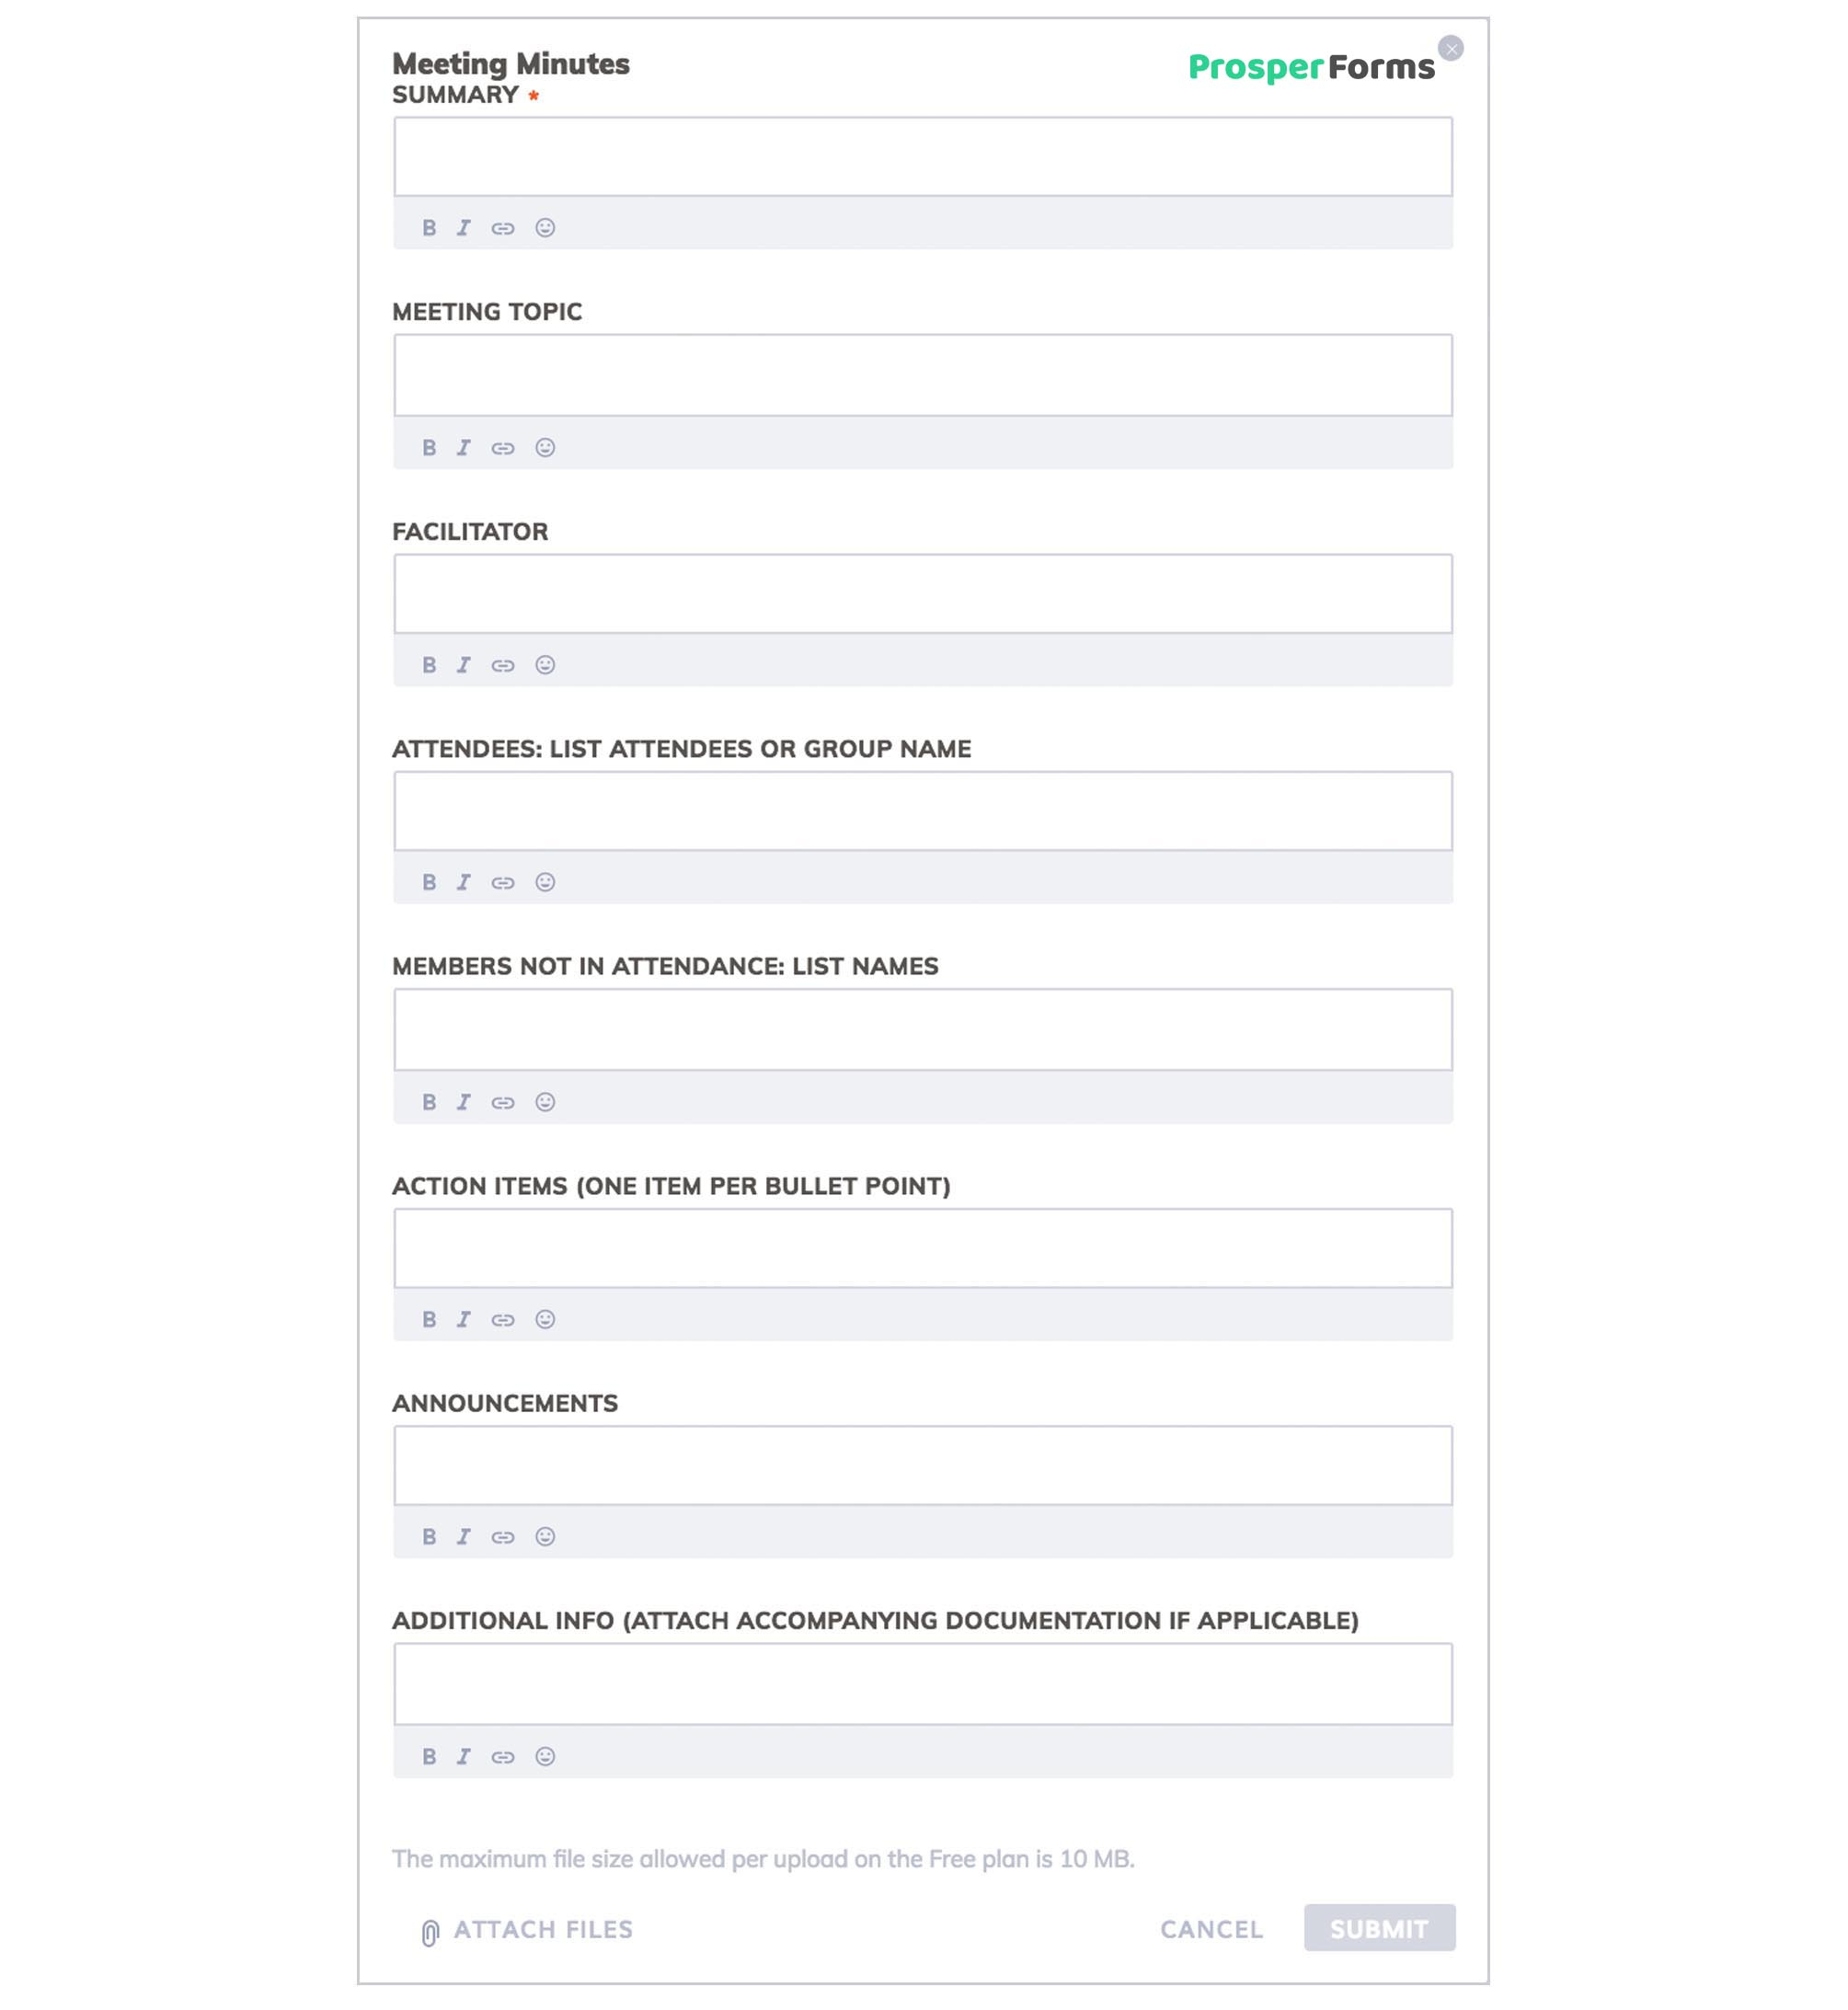Submit the Meeting Minutes form

(x=1379, y=1929)
